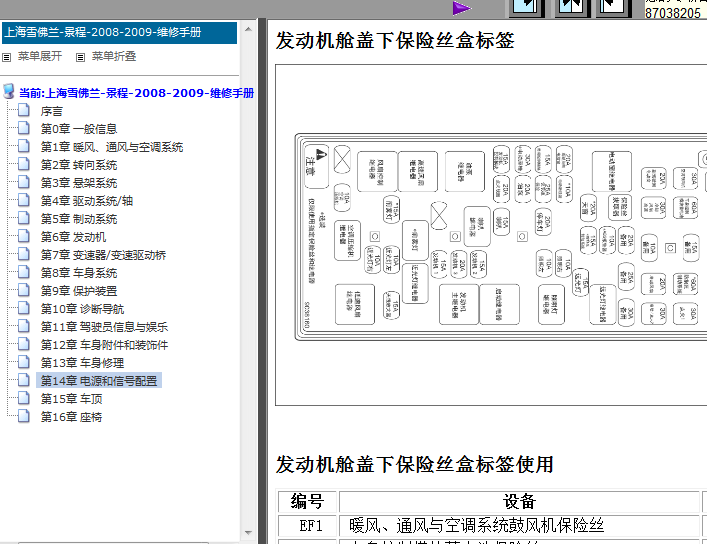Go to 第13章 车身修理
Screen dimensions: 707x544
82,363
